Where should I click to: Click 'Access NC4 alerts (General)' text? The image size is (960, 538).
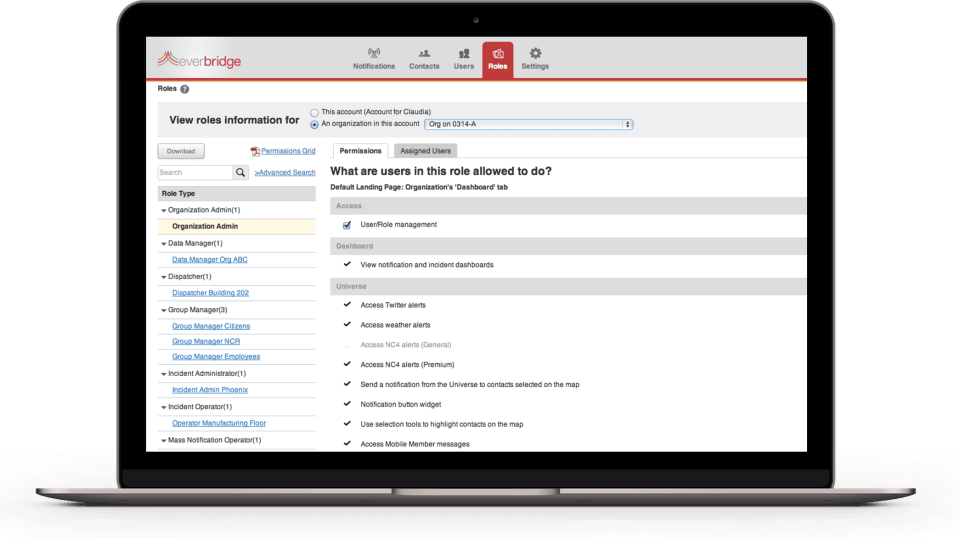coord(405,345)
